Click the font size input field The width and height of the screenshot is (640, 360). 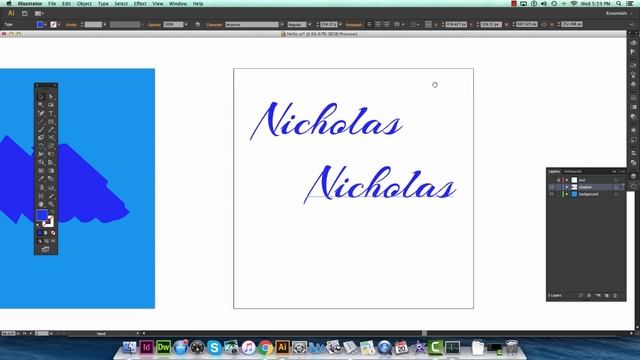[329, 24]
